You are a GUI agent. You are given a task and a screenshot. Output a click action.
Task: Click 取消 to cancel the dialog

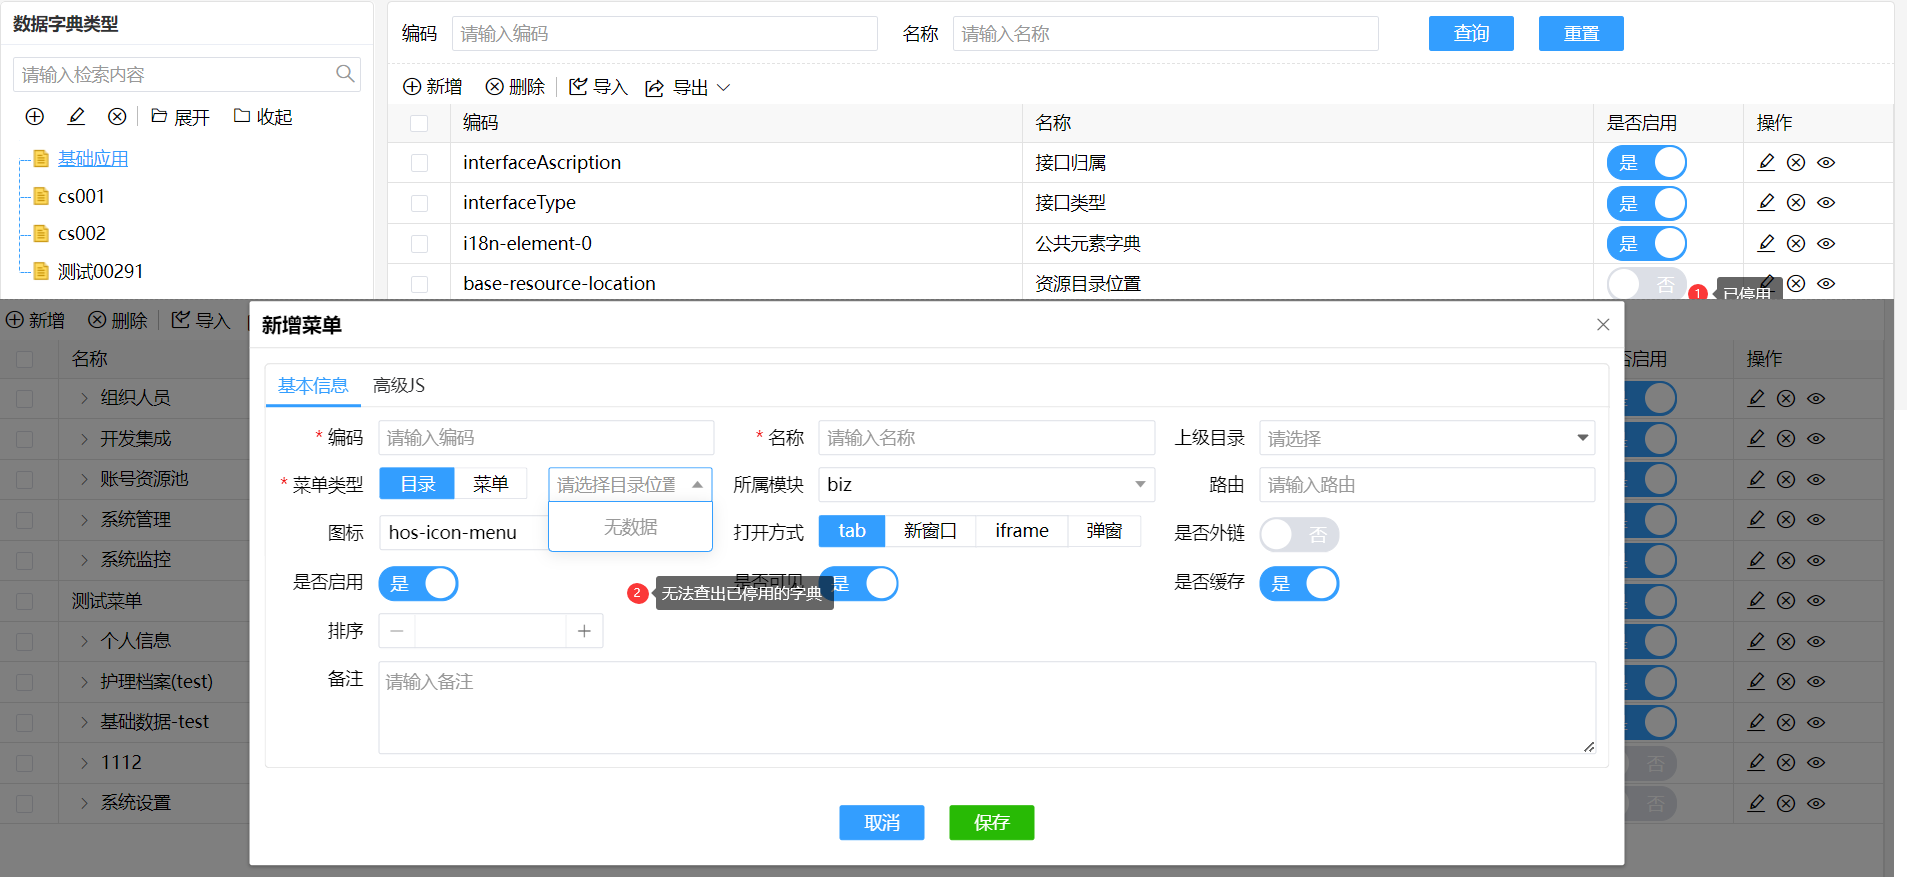(x=881, y=823)
